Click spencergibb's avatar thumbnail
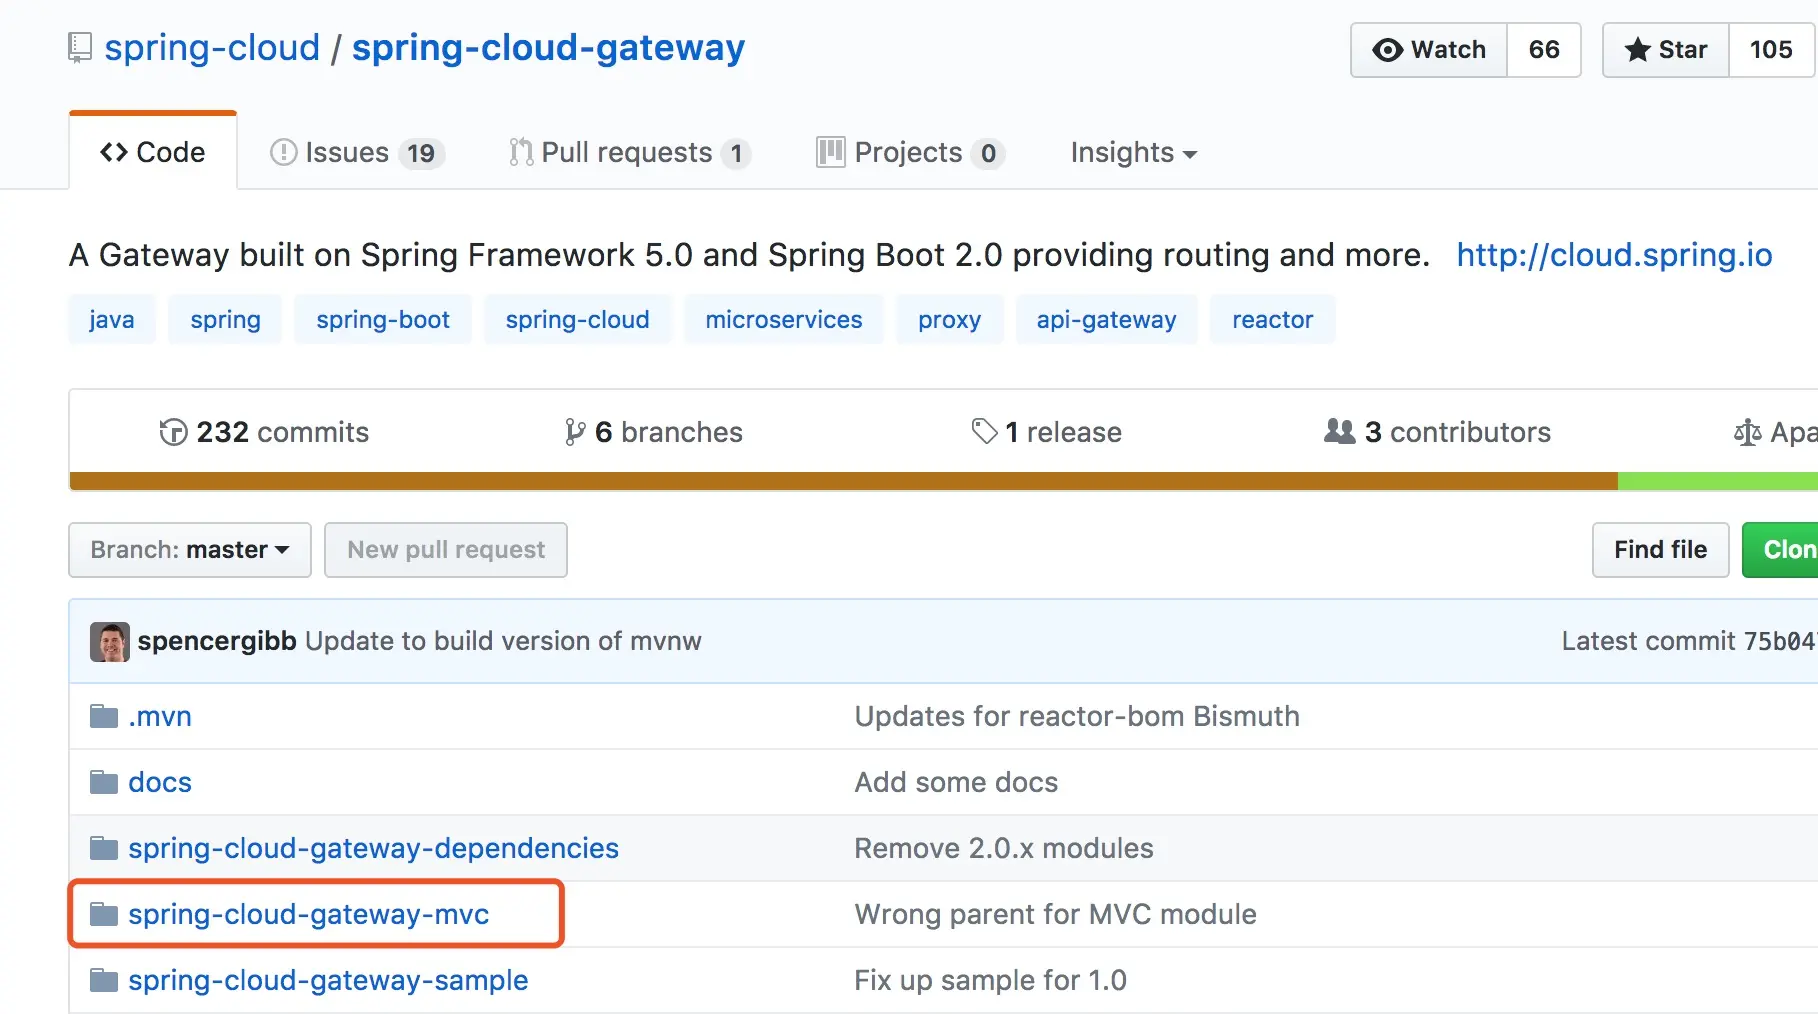Screen dimensions: 1818x1014 (110, 641)
